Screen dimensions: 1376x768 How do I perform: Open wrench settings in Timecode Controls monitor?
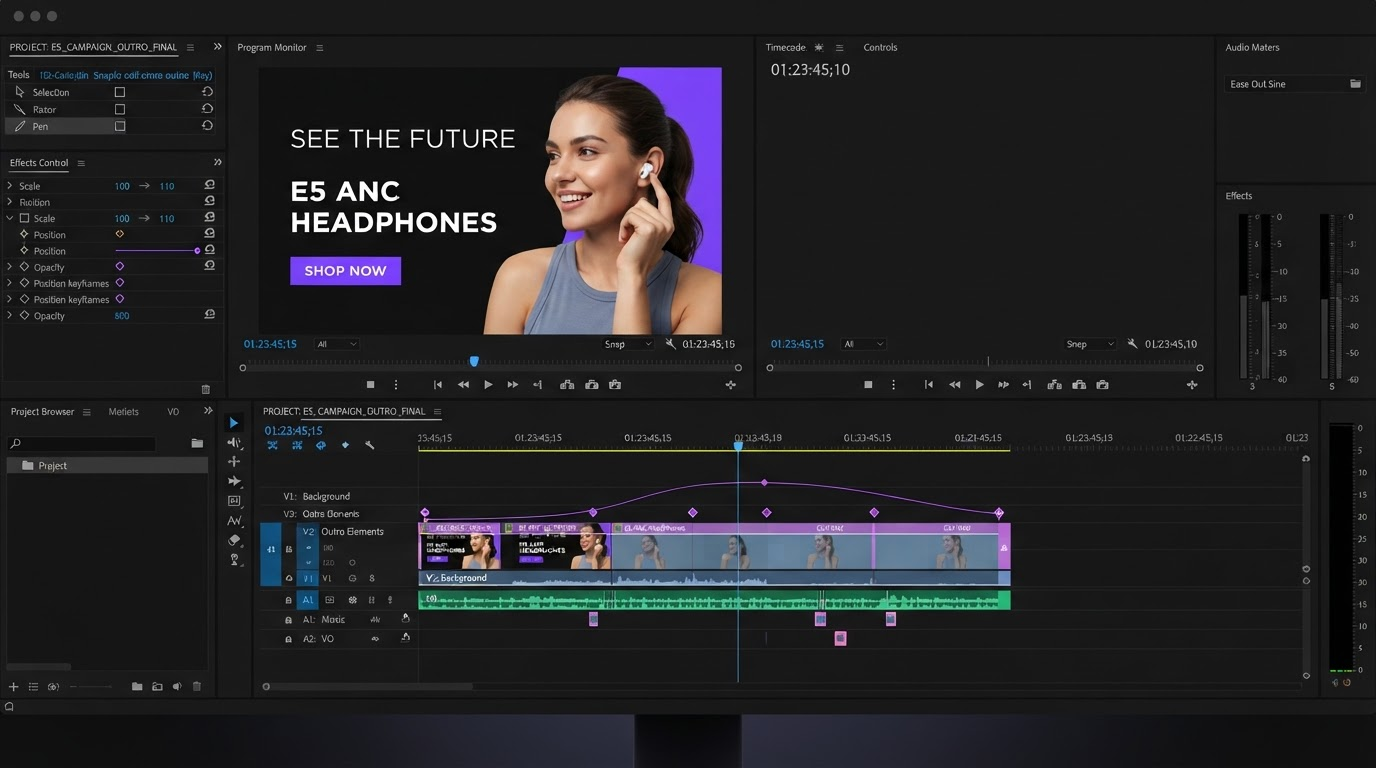[x=1132, y=344]
